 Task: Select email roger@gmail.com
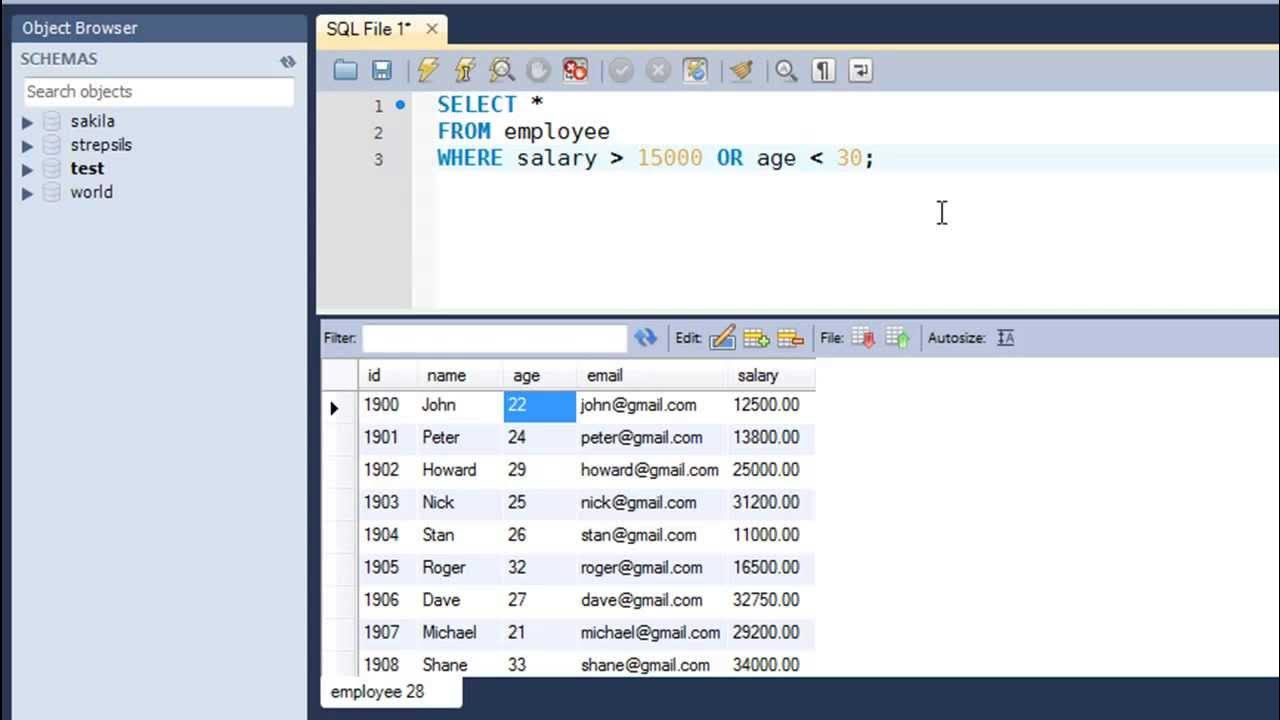(x=651, y=567)
